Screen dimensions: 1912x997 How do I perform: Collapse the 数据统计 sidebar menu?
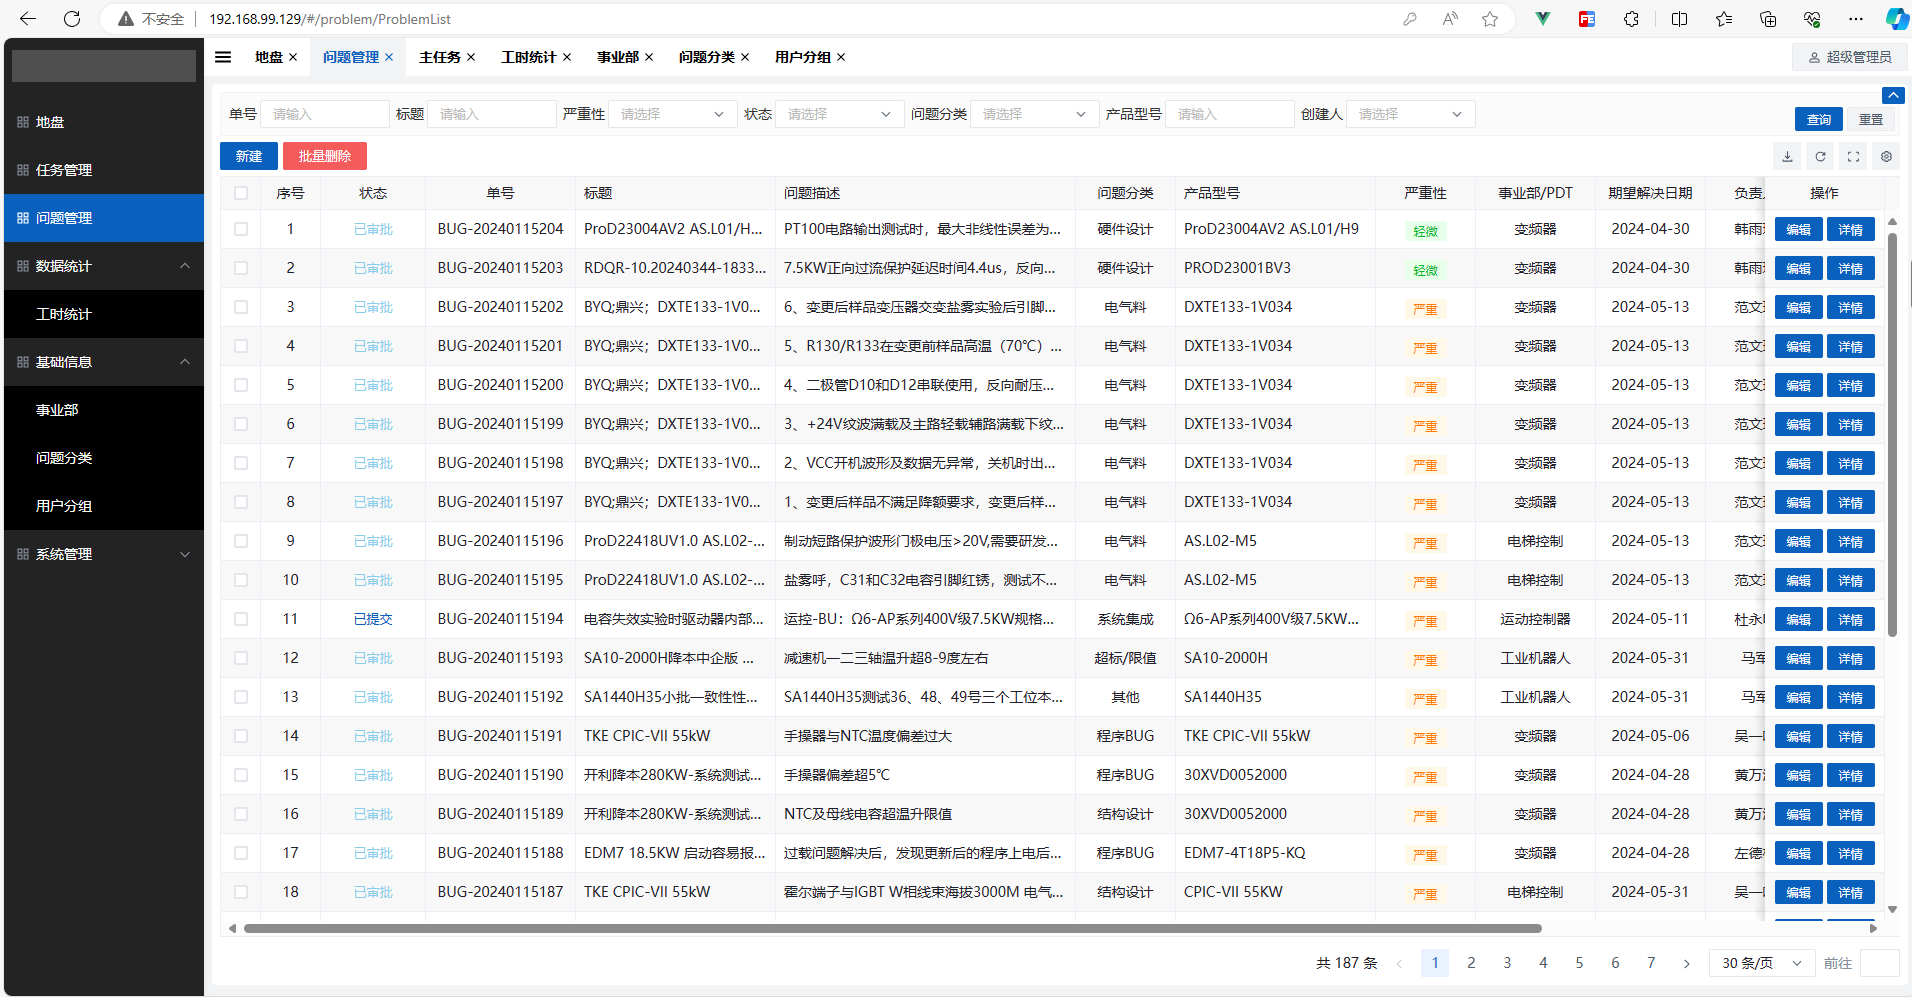click(104, 266)
